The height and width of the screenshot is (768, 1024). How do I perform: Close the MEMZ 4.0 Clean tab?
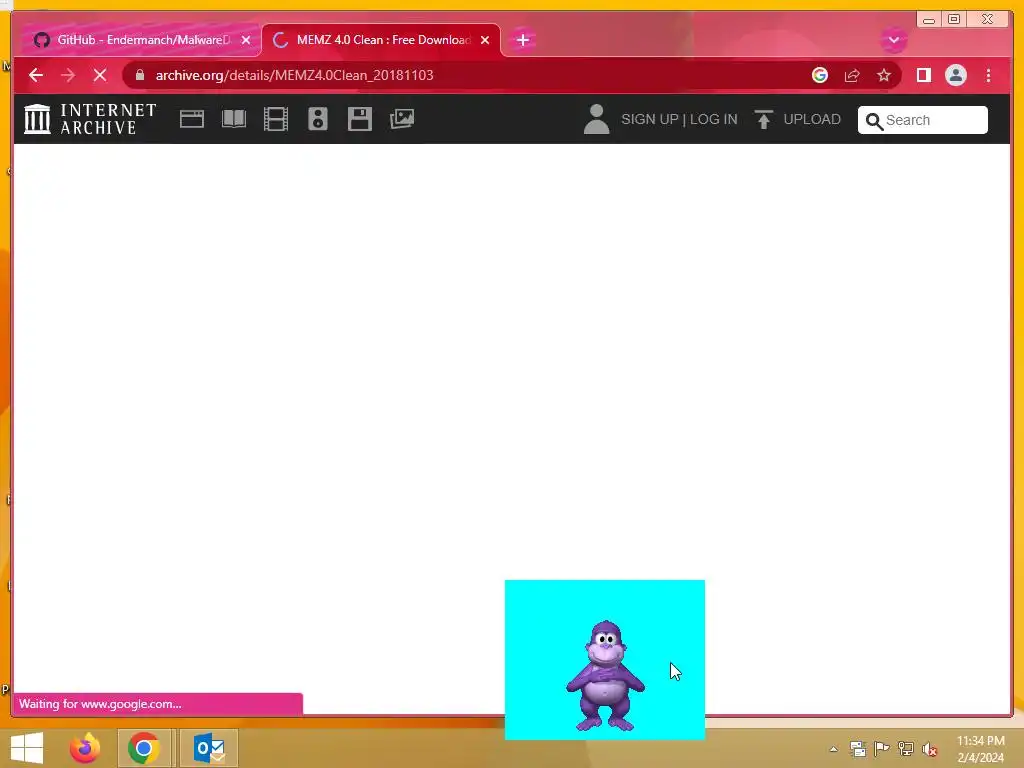coord(485,40)
